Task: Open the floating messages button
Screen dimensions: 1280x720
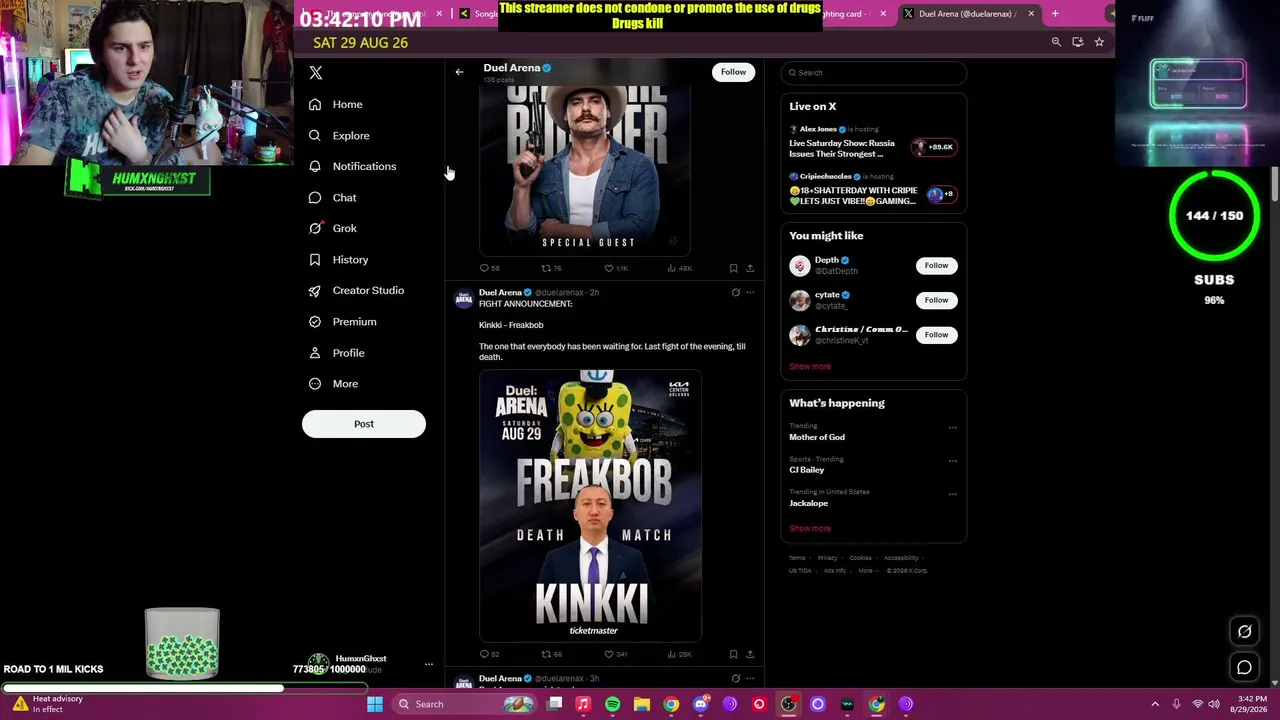Action: pos(1245,667)
